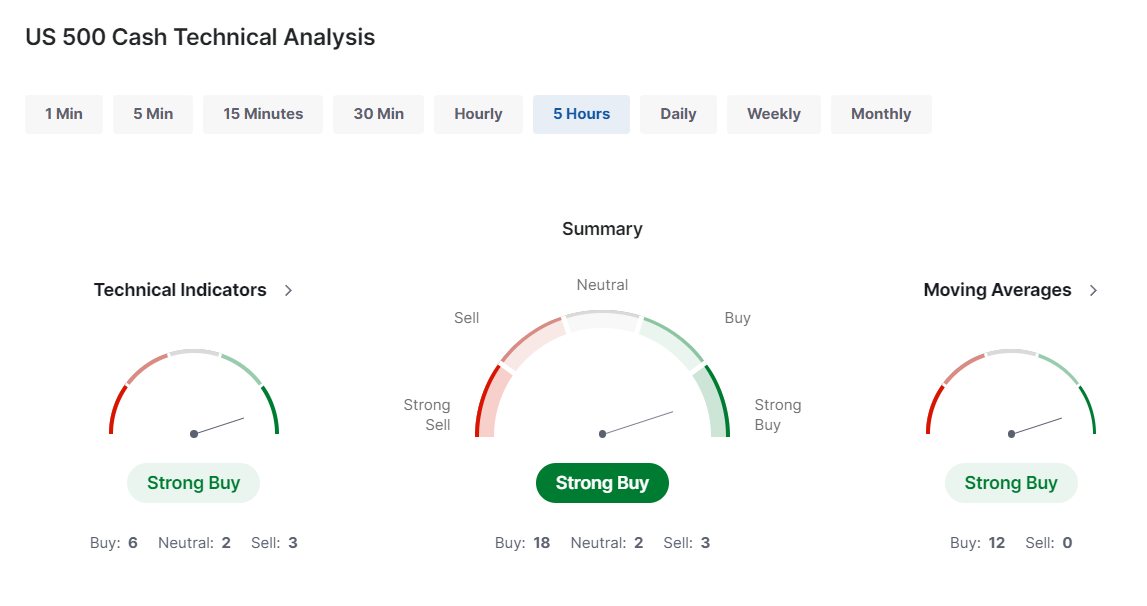
Task: Open Technical Indicators chevron arrow
Action: [x=288, y=291]
